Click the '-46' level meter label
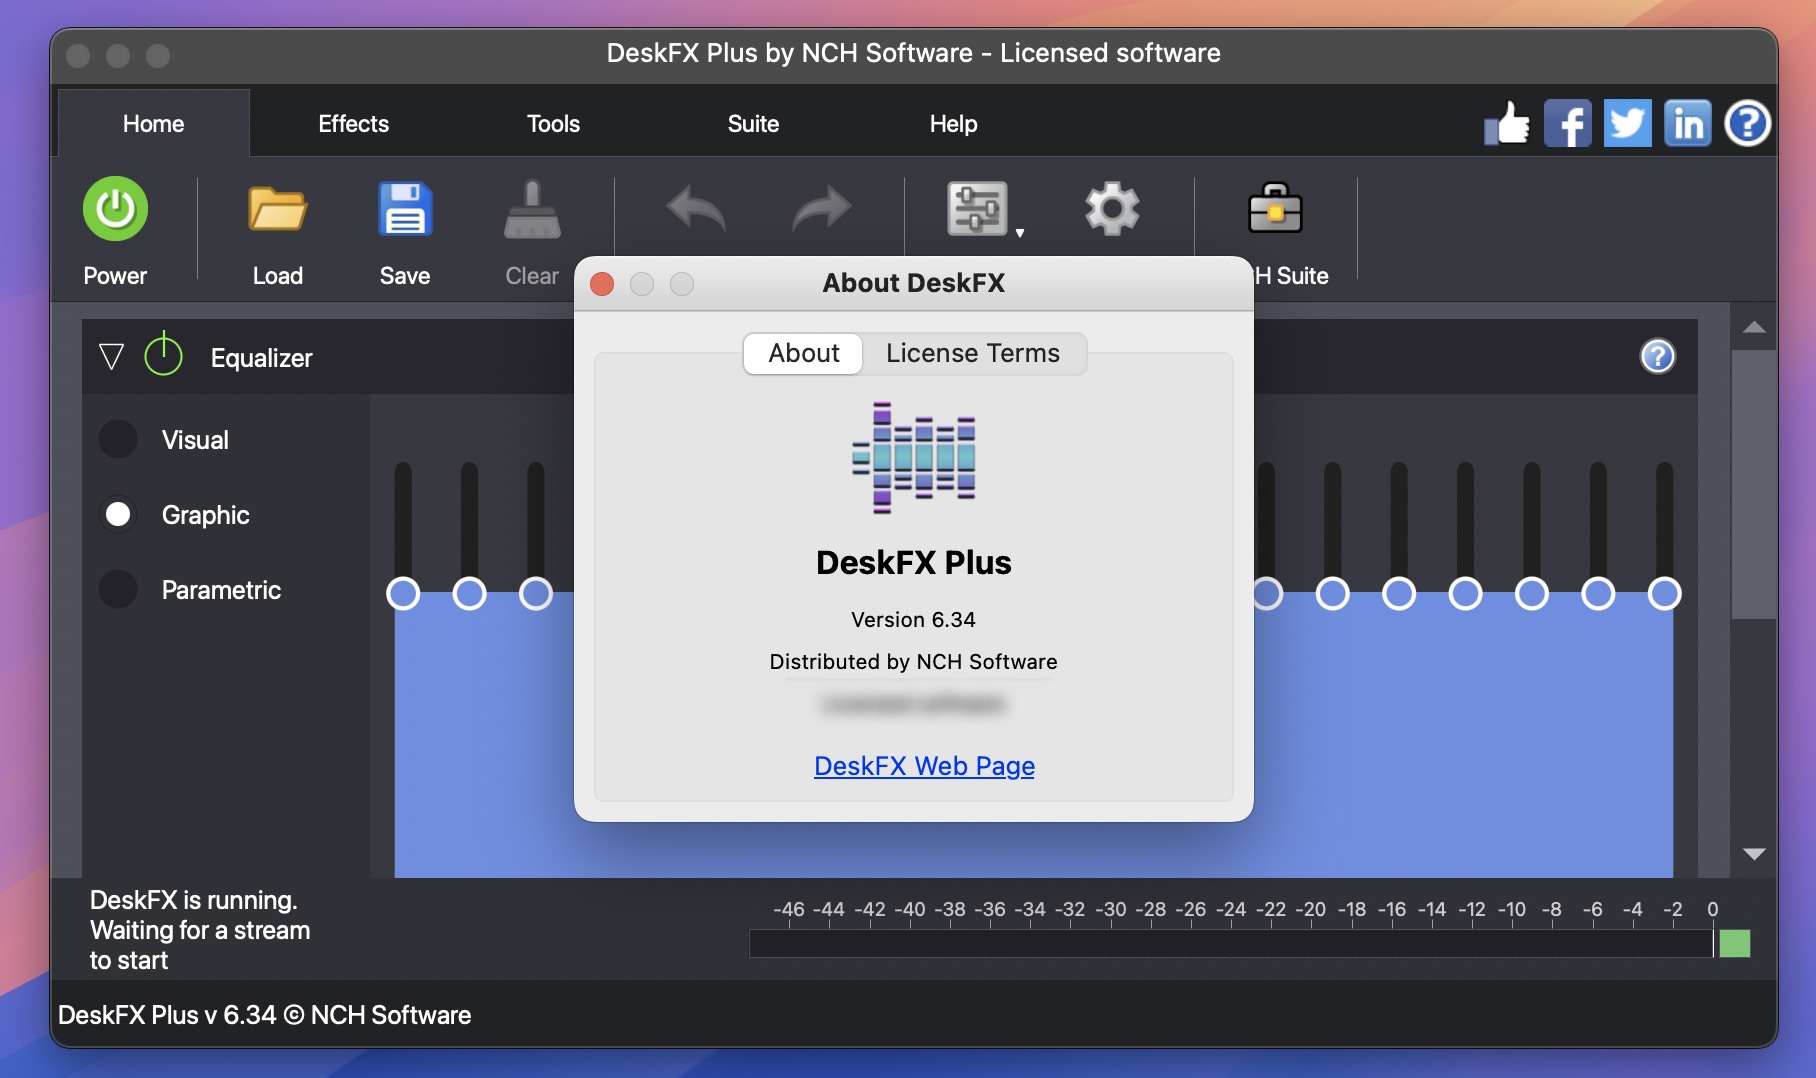 point(788,909)
